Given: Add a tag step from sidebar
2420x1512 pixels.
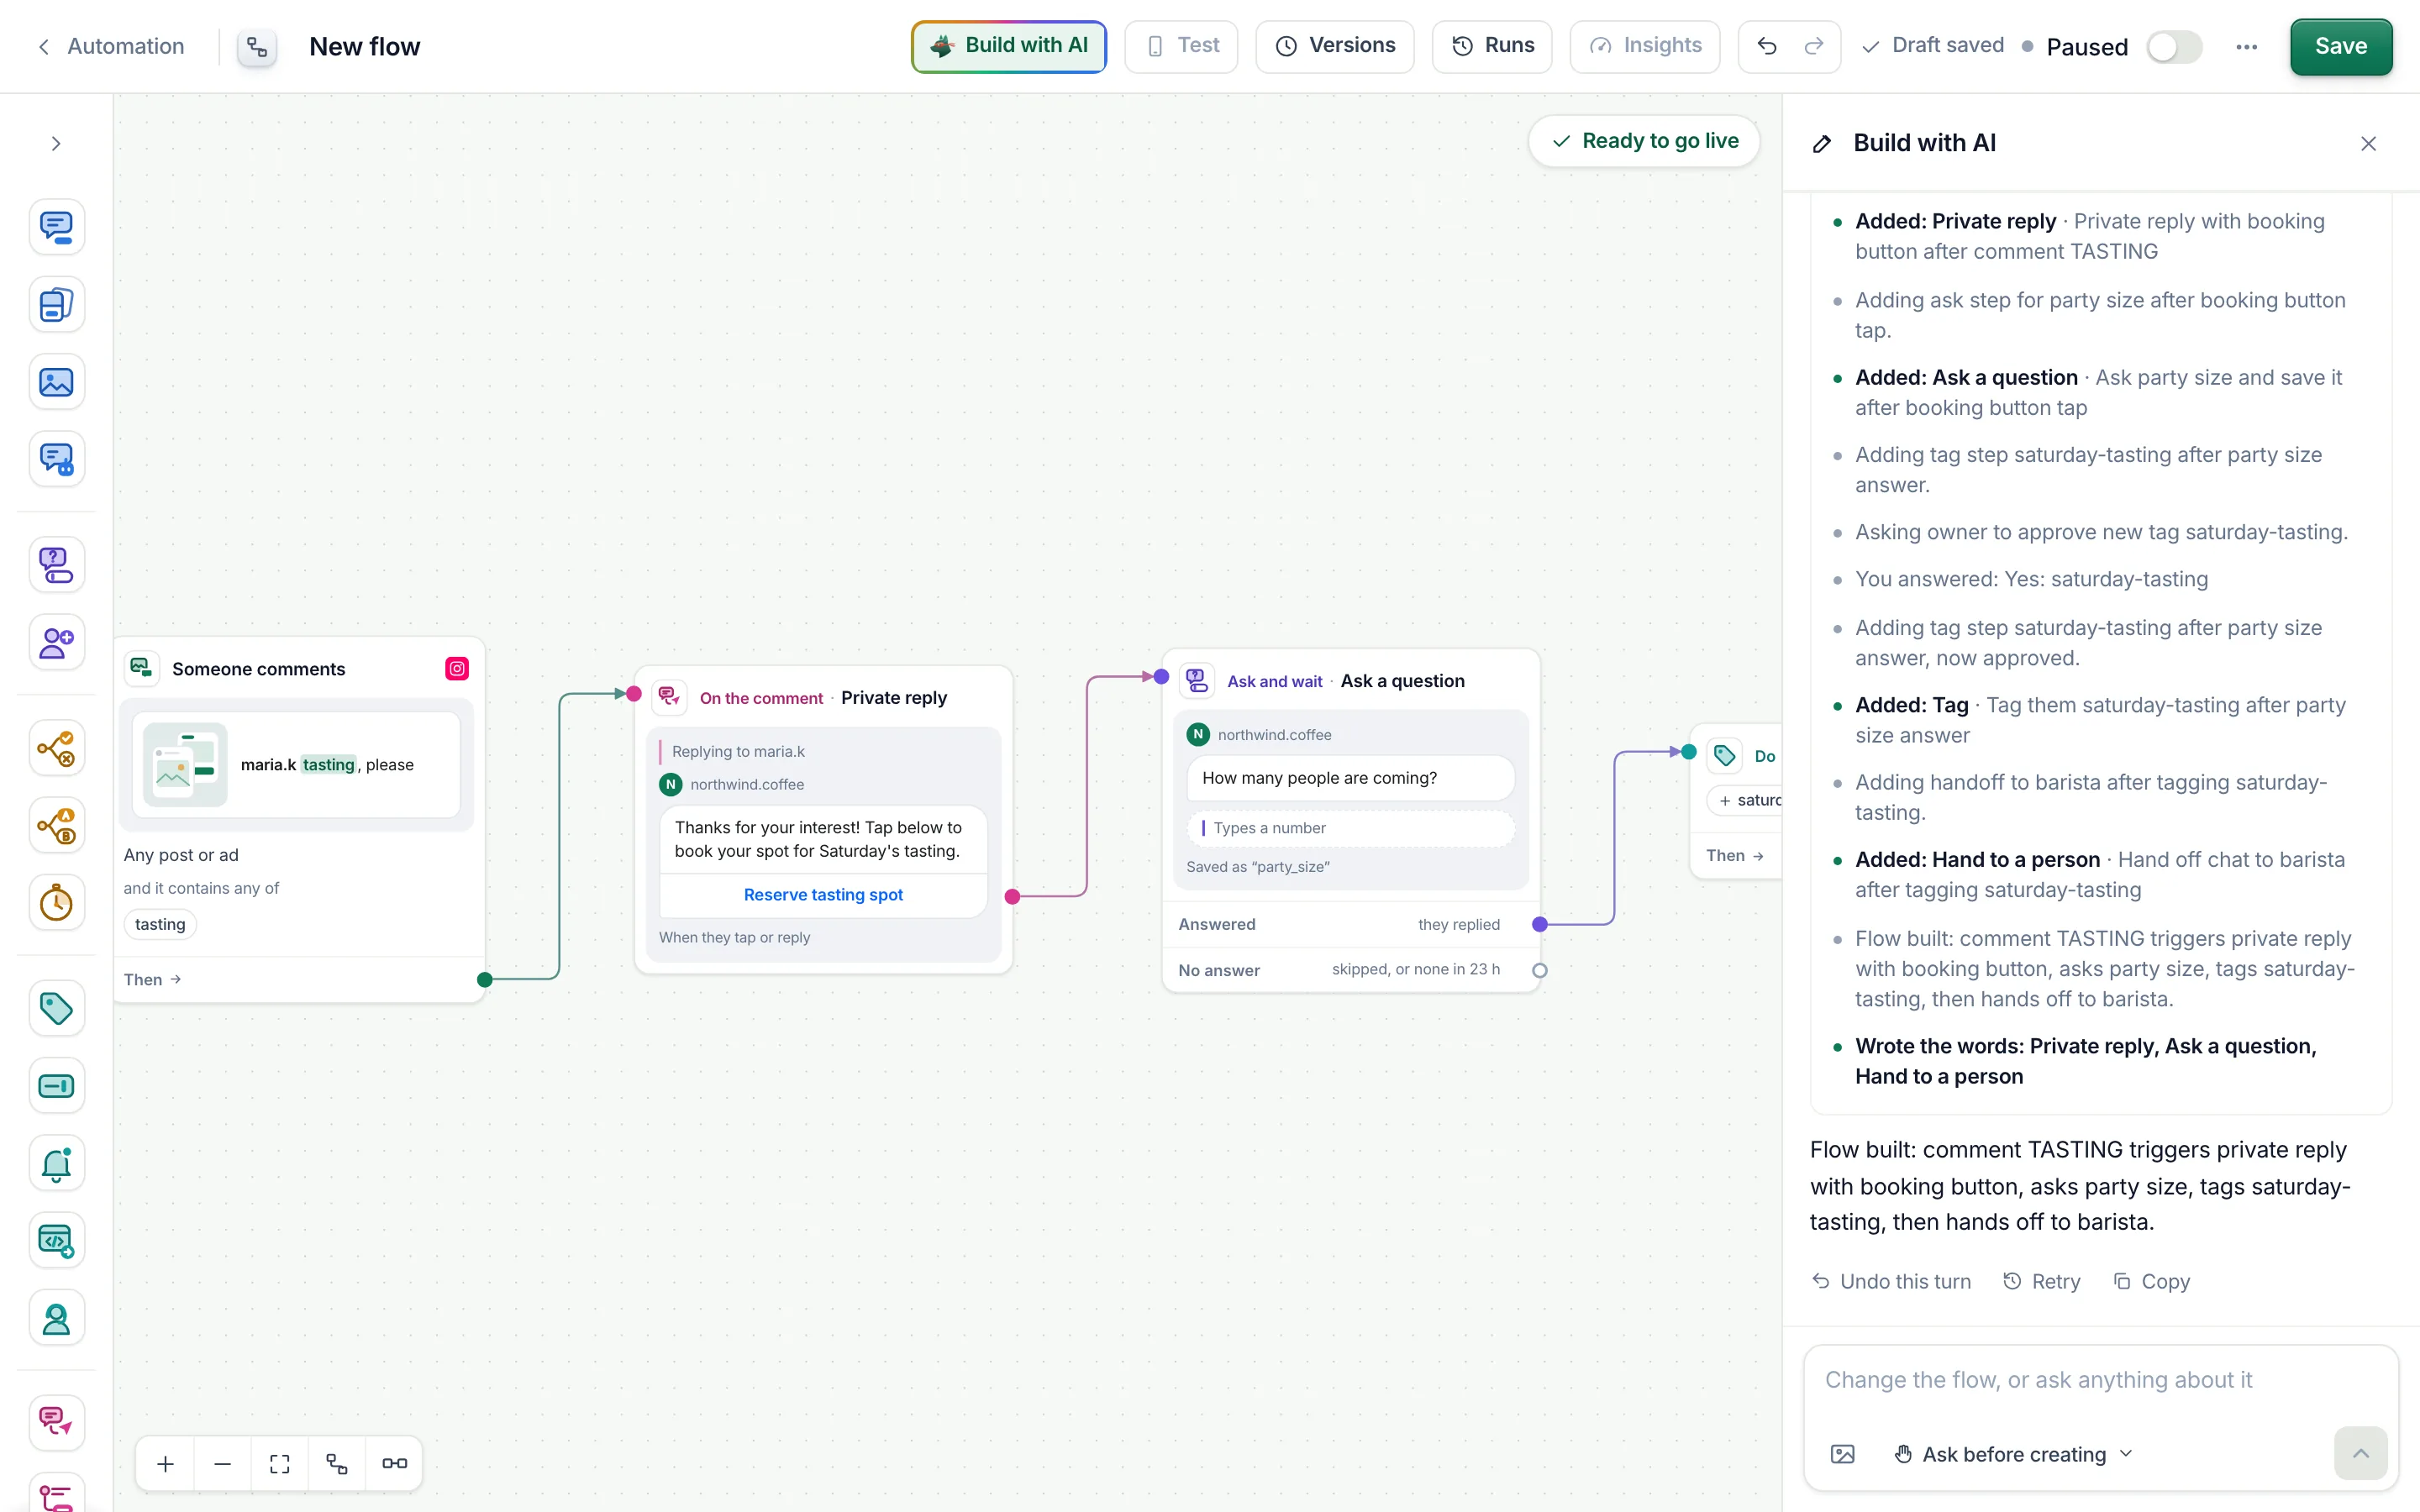Looking at the screenshot, I should click(56, 1008).
